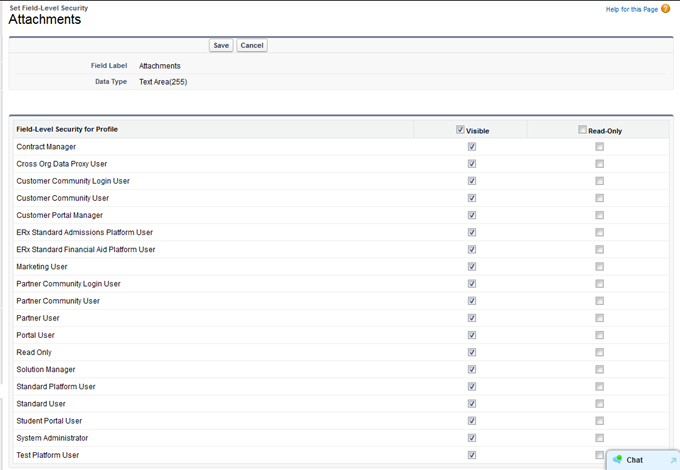Click the Cancel button

252,45
